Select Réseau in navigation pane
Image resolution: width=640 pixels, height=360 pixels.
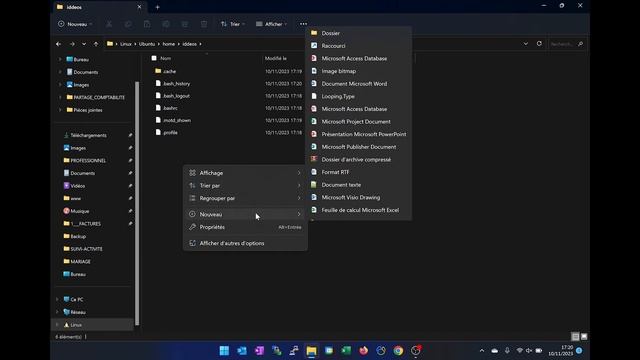(x=75, y=312)
